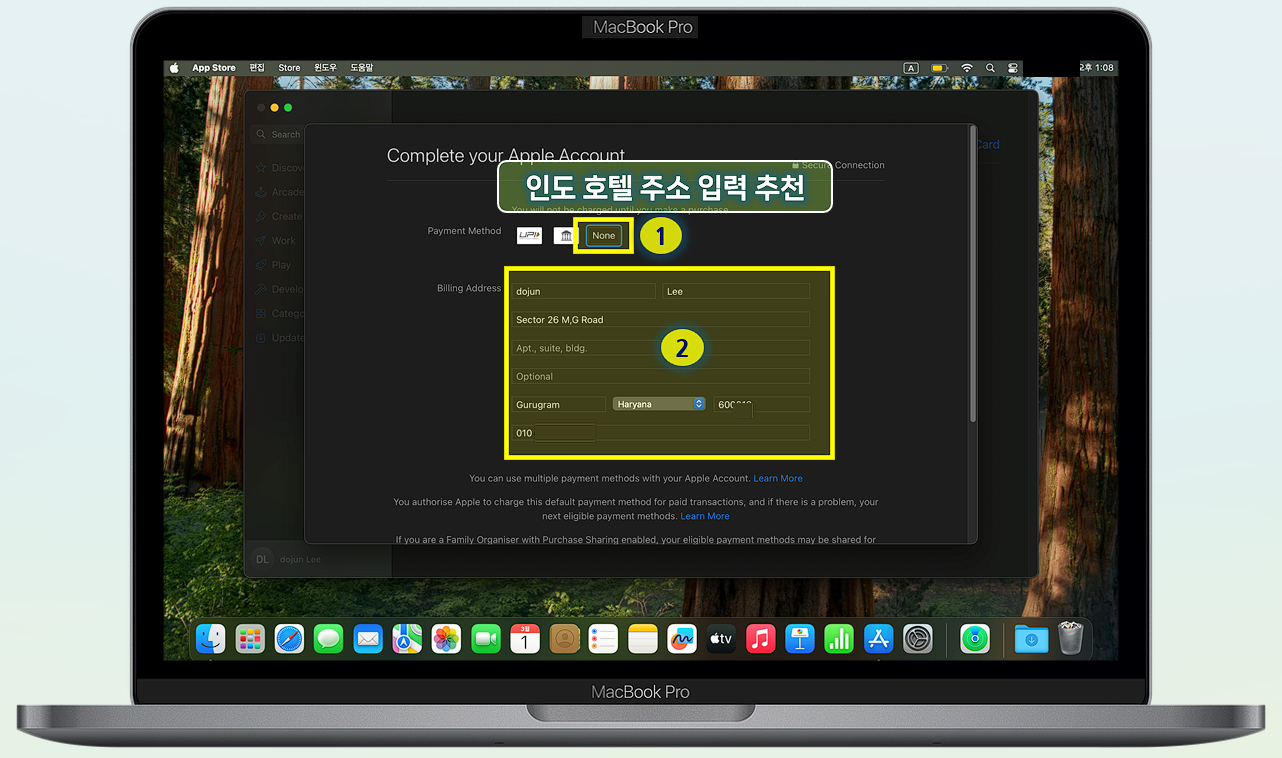Click the App Store sidebar Search field
This screenshot has width=1282, height=758.
(x=277, y=134)
